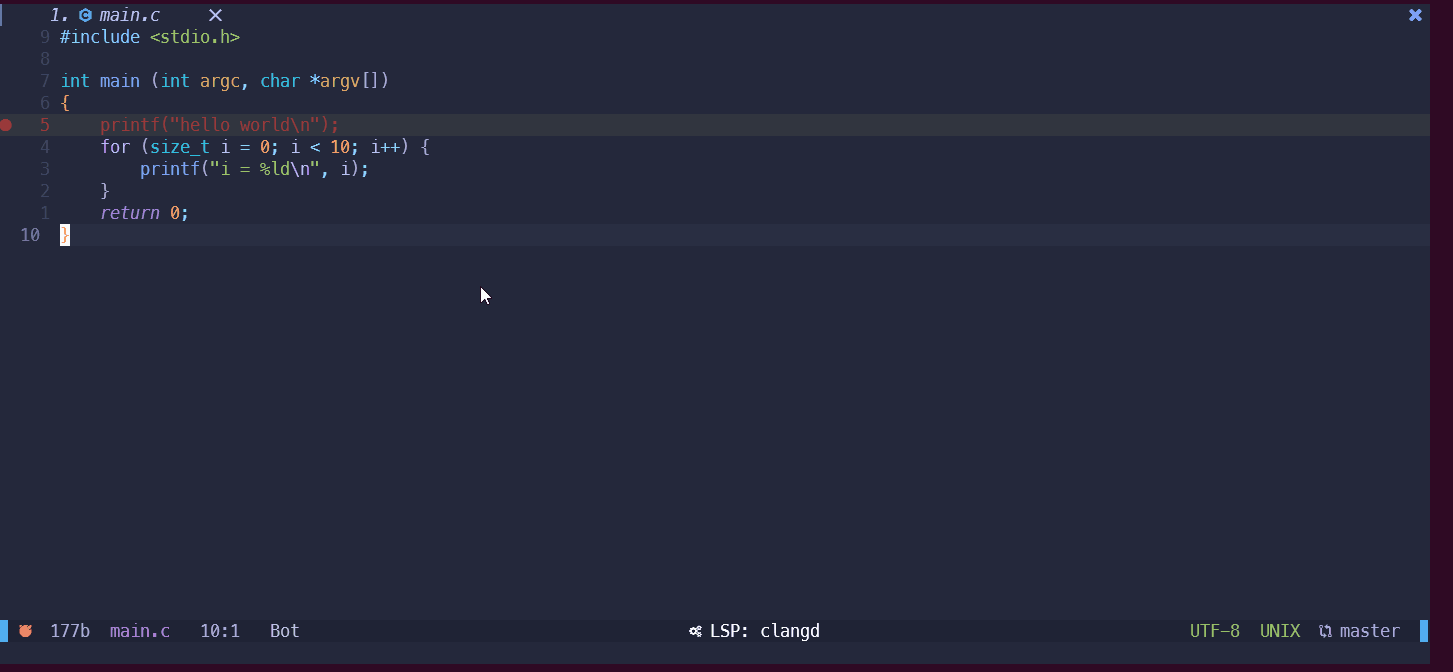Click the 177b file size indicator
The image size is (1453, 672).
70,631
